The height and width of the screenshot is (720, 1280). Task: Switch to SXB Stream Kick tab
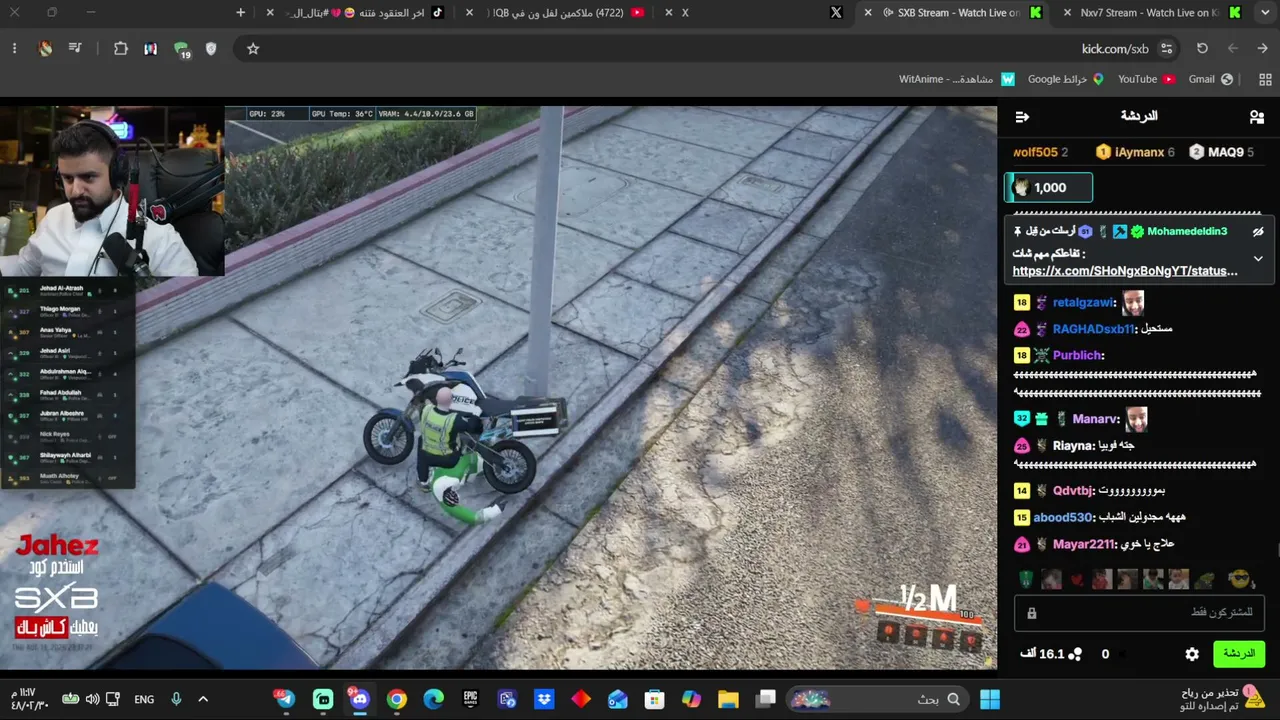[x=950, y=13]
